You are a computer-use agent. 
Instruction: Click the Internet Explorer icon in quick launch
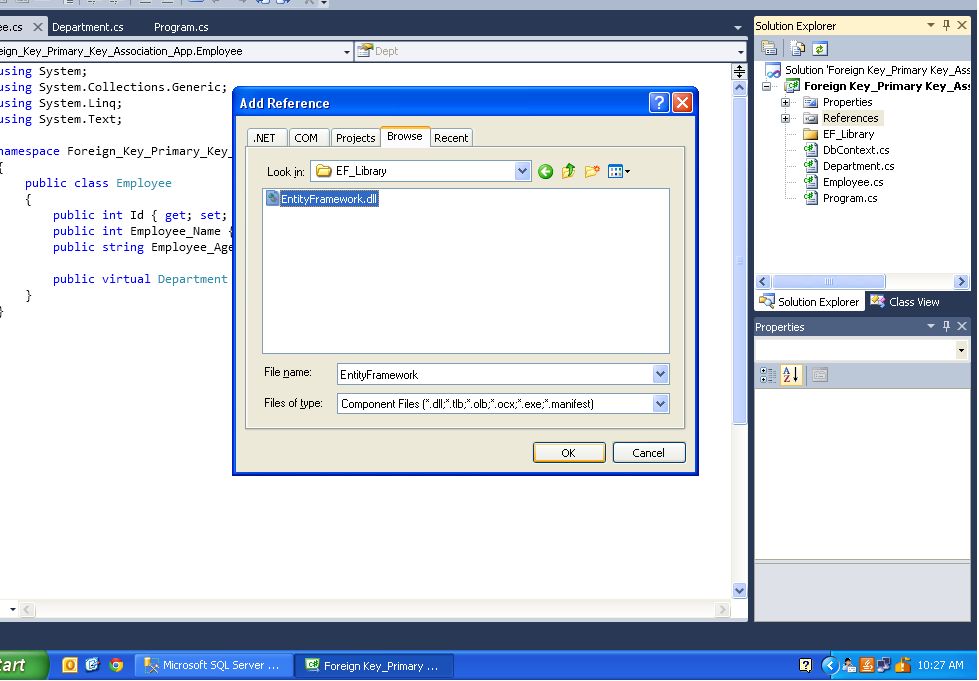click(x=92, y=665)
